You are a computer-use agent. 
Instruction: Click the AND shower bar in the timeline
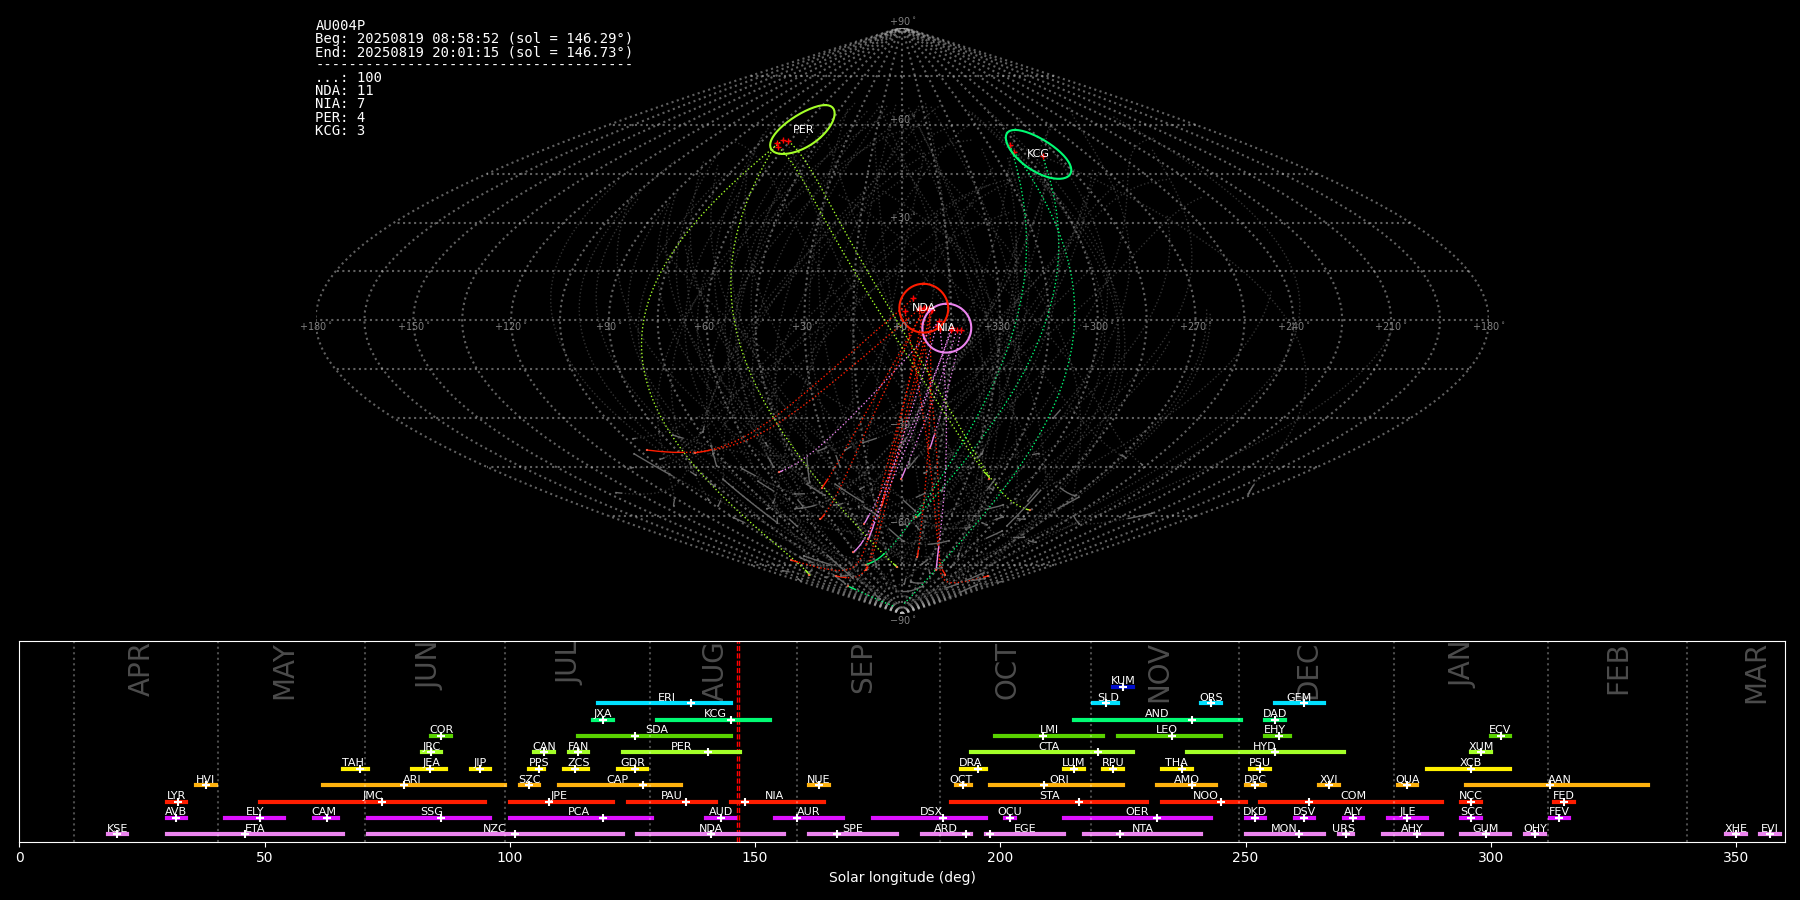tap(1157, 720)
